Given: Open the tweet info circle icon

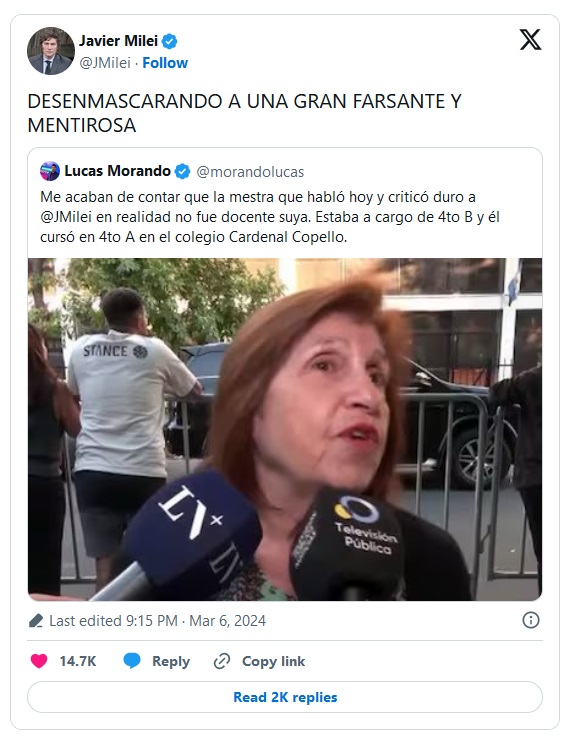Looking at the screenshot, I should tap(531, 620).
